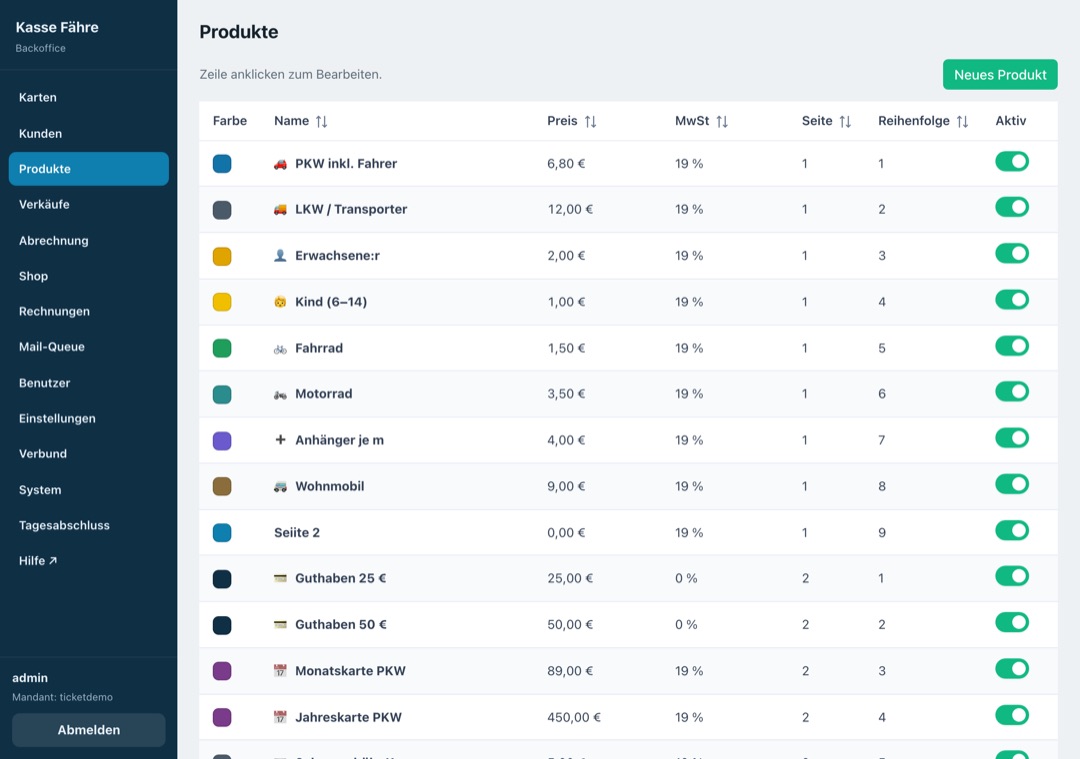Viewport: 1080px width, 759px height.
Task: Sort by Reihenfolge using the arrows icon
Action: point(962,121)
